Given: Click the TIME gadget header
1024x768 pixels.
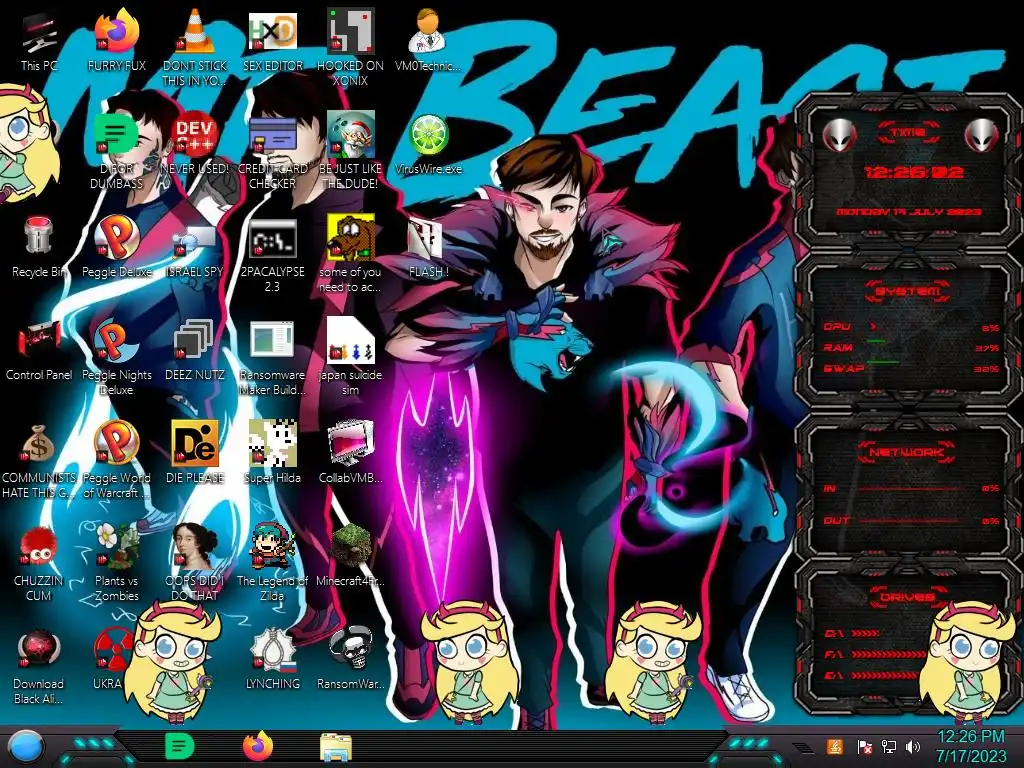Looking at the screenshot, I should [x=908, y=133].
